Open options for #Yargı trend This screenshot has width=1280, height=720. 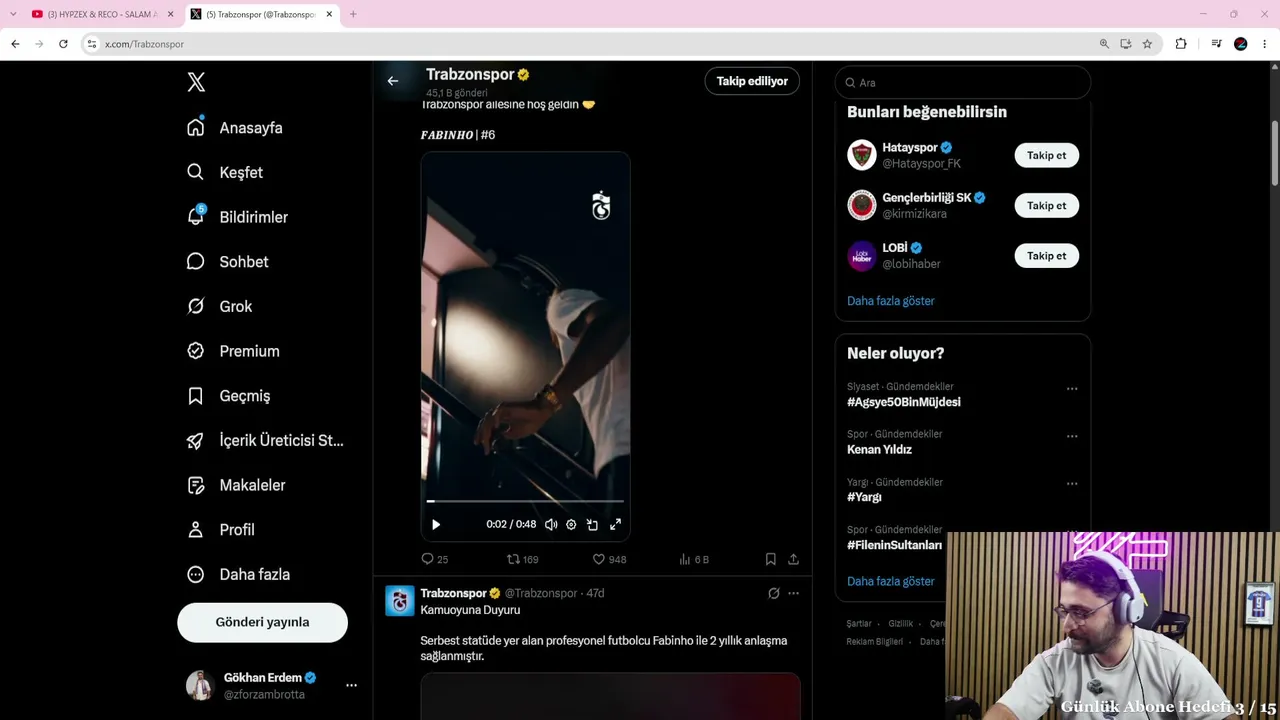coord(1072,484)
